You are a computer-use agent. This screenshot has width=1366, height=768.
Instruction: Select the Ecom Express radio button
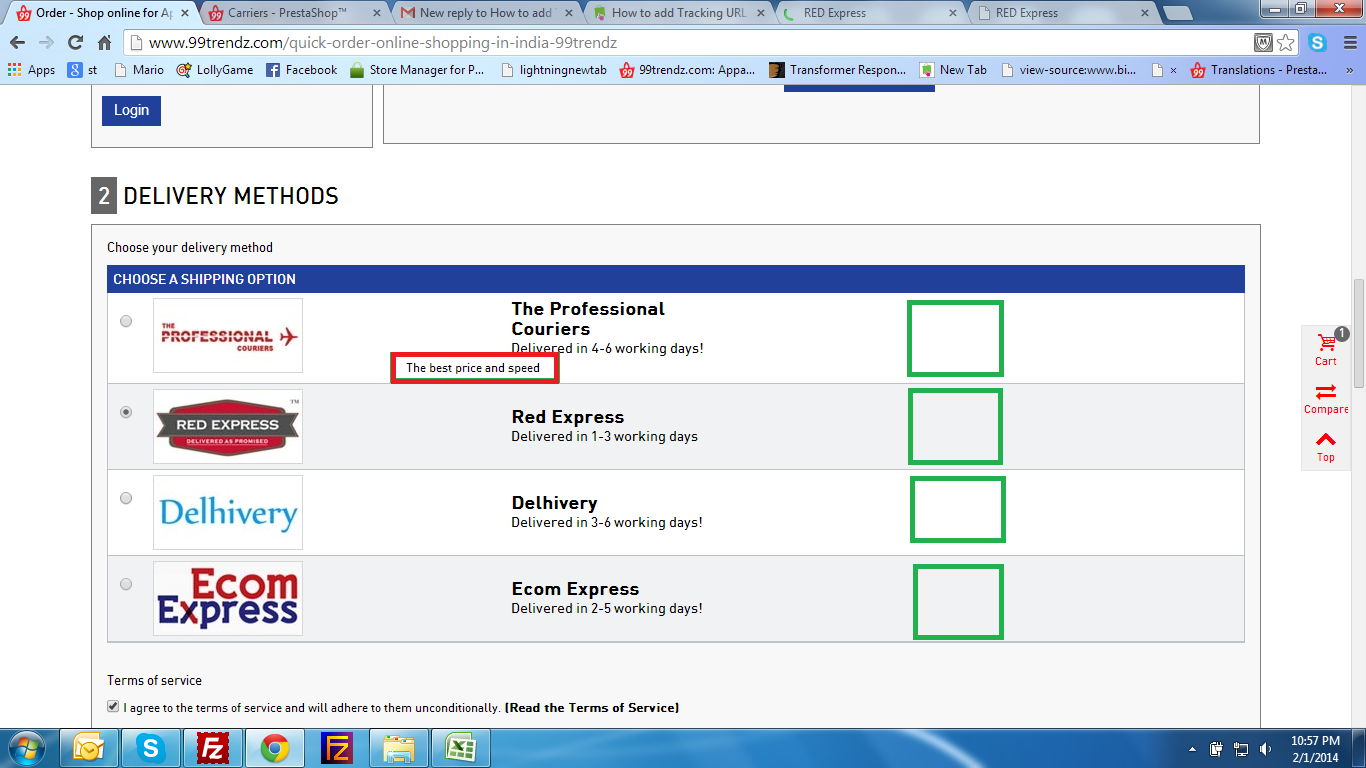[x=126, y=584]
